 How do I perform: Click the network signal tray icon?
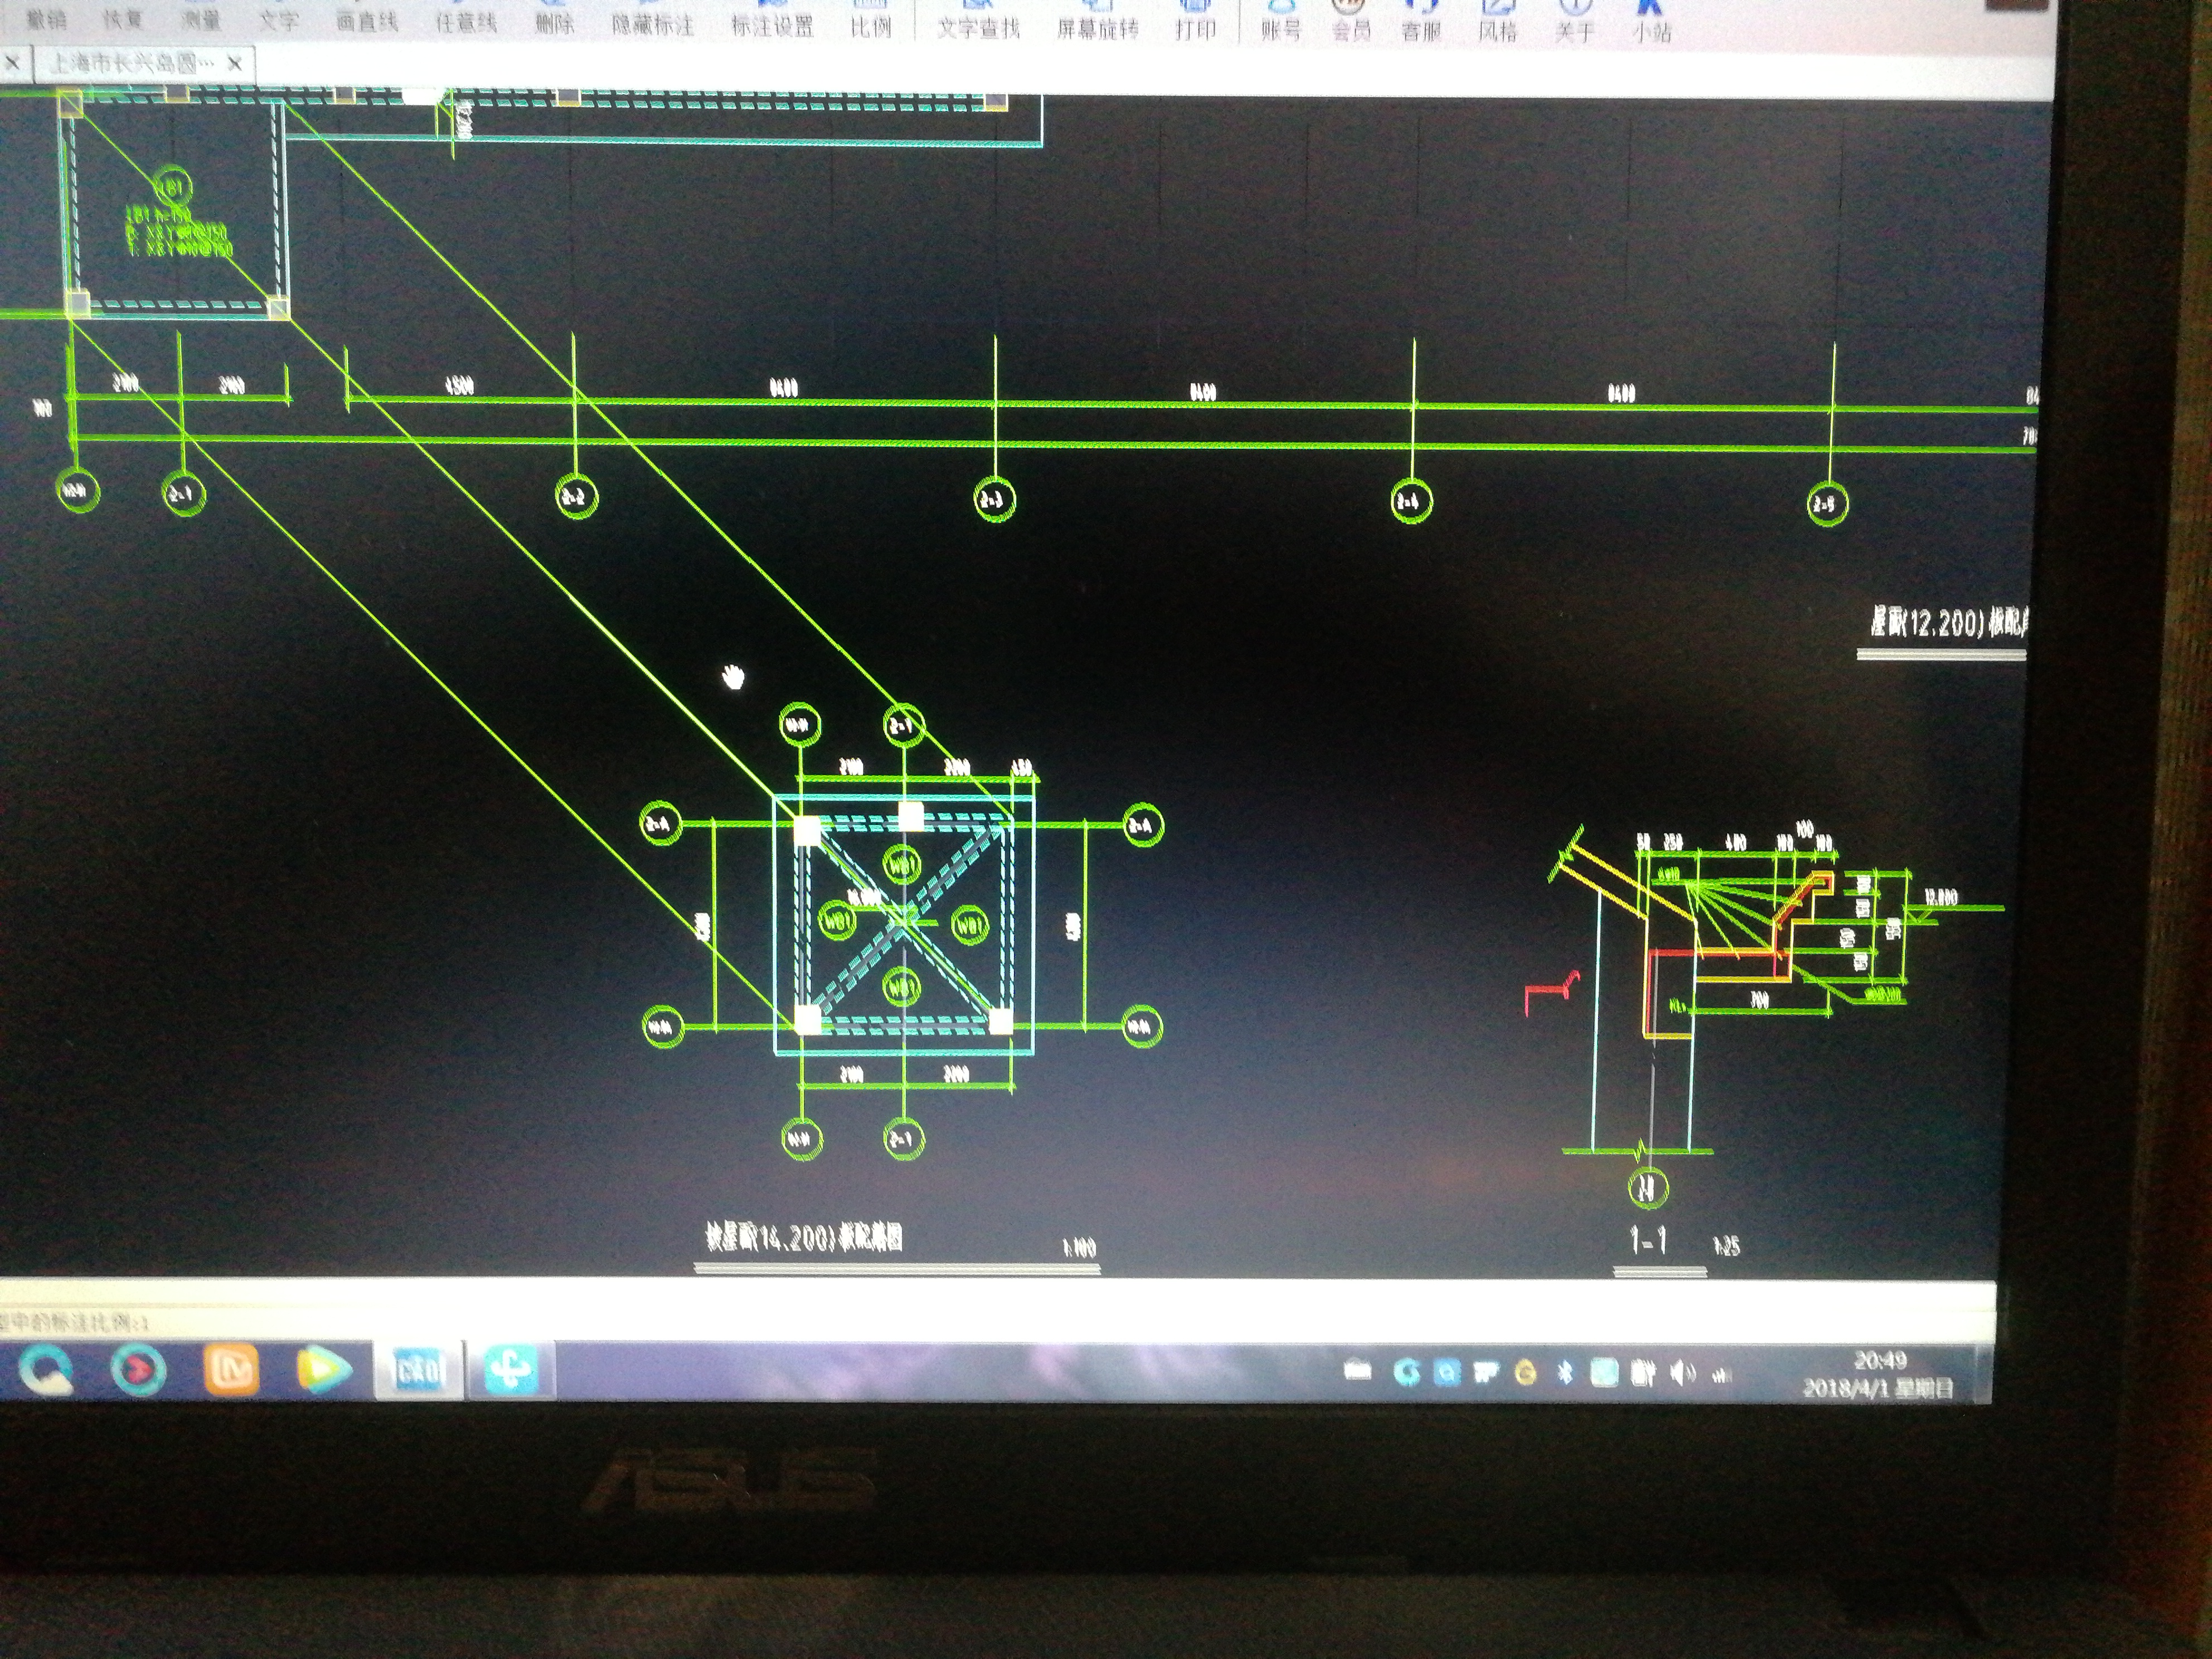pos(1721,1376)
